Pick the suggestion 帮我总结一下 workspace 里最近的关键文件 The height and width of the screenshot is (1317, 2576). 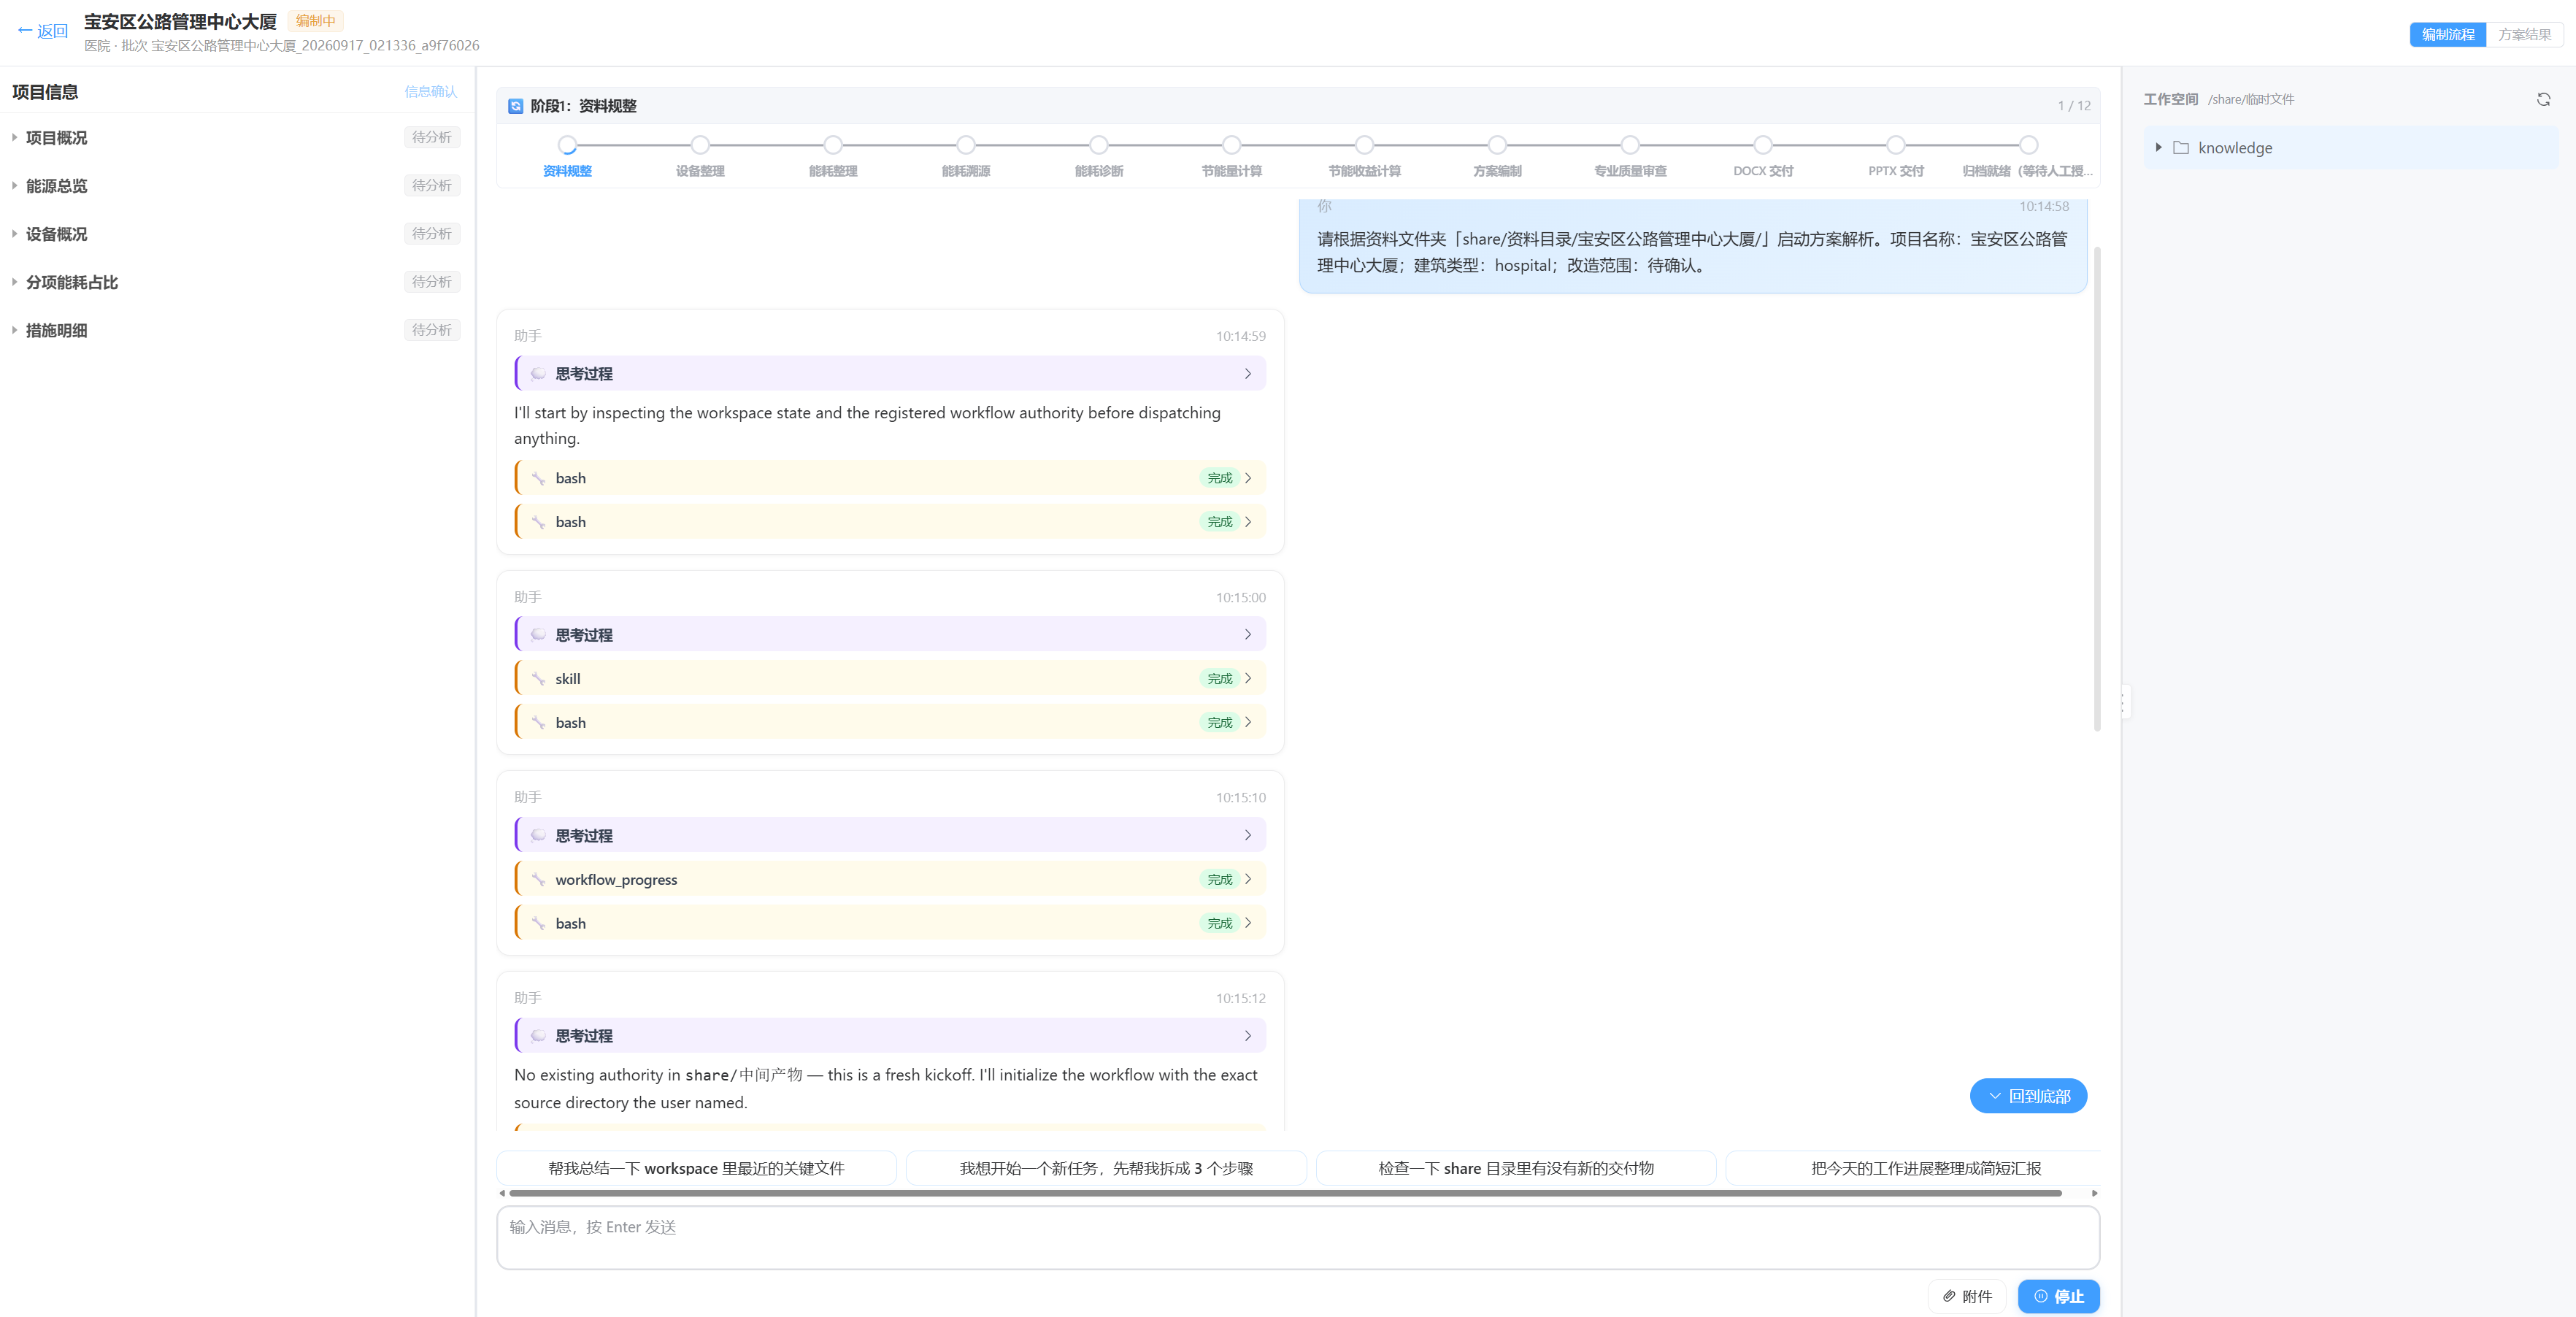[696, 1168]
